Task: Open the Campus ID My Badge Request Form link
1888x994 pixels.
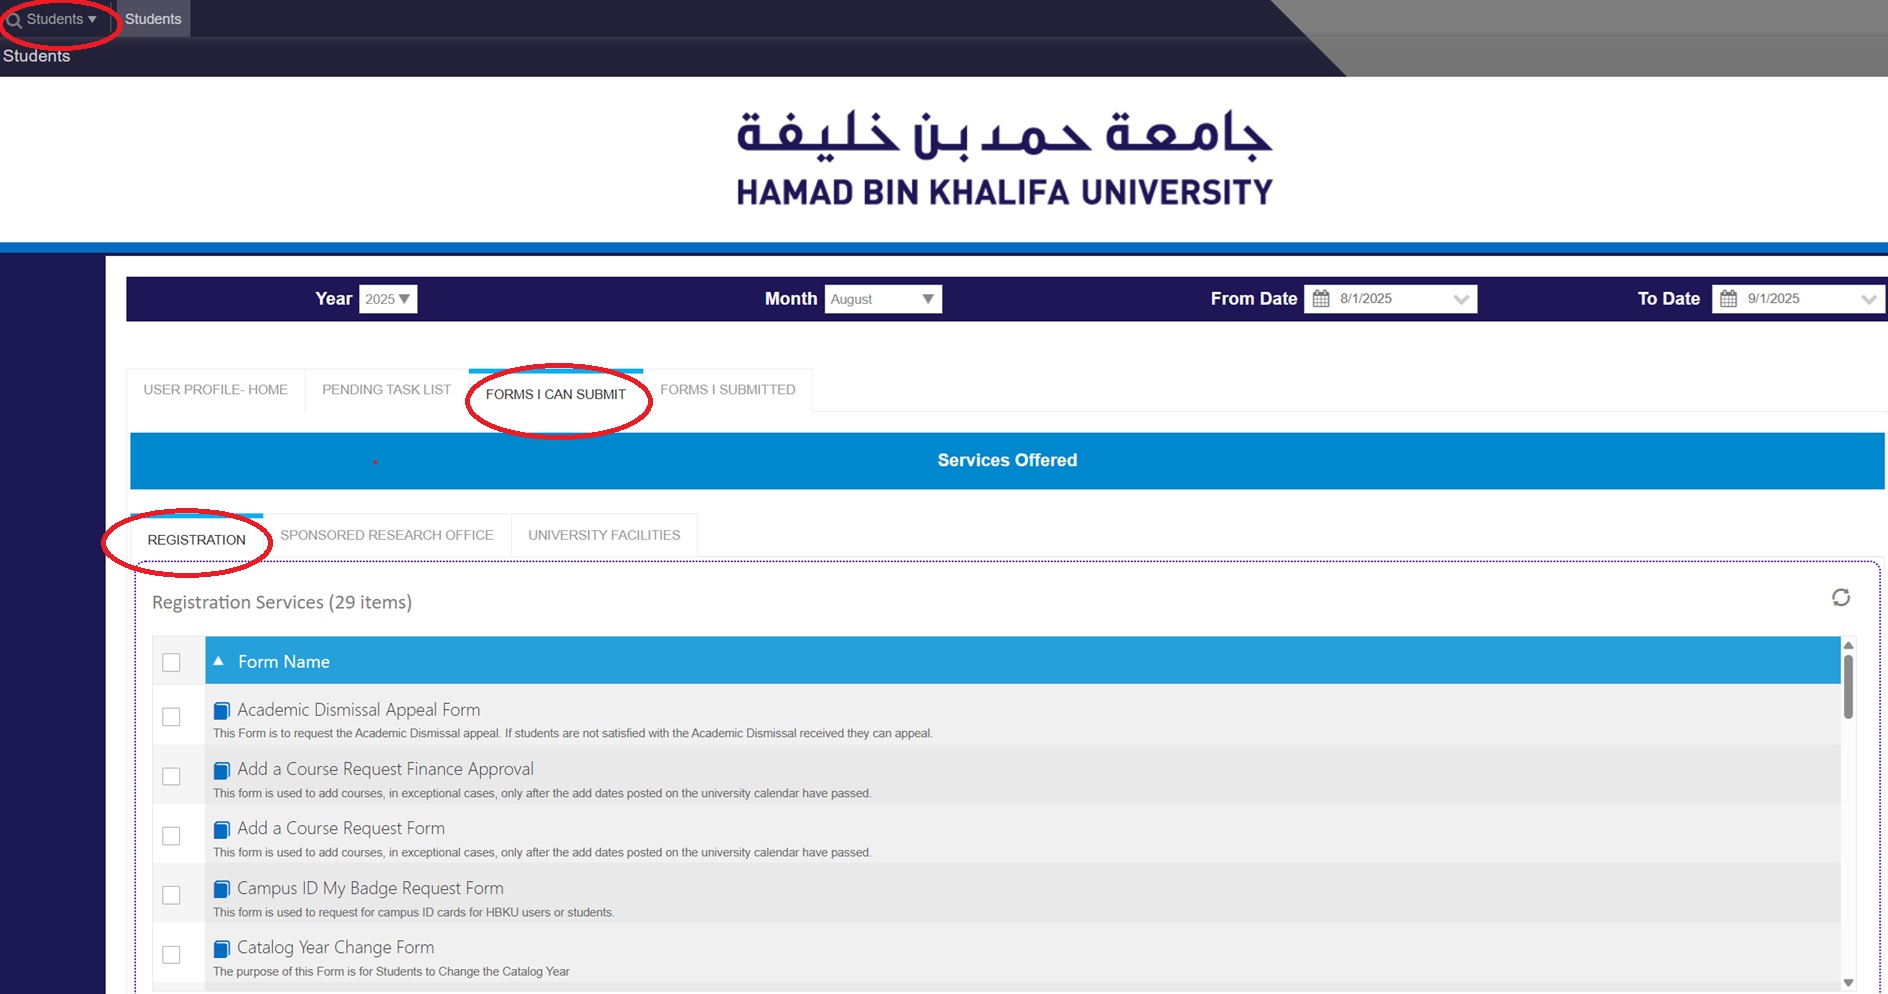Action: 370,888
